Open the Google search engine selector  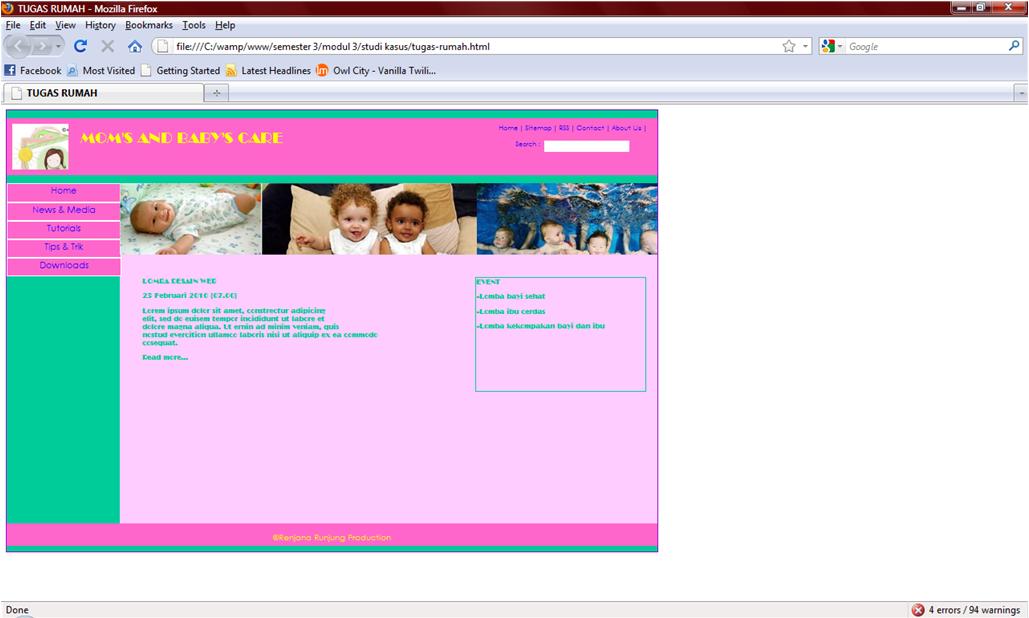click(831, 47)
